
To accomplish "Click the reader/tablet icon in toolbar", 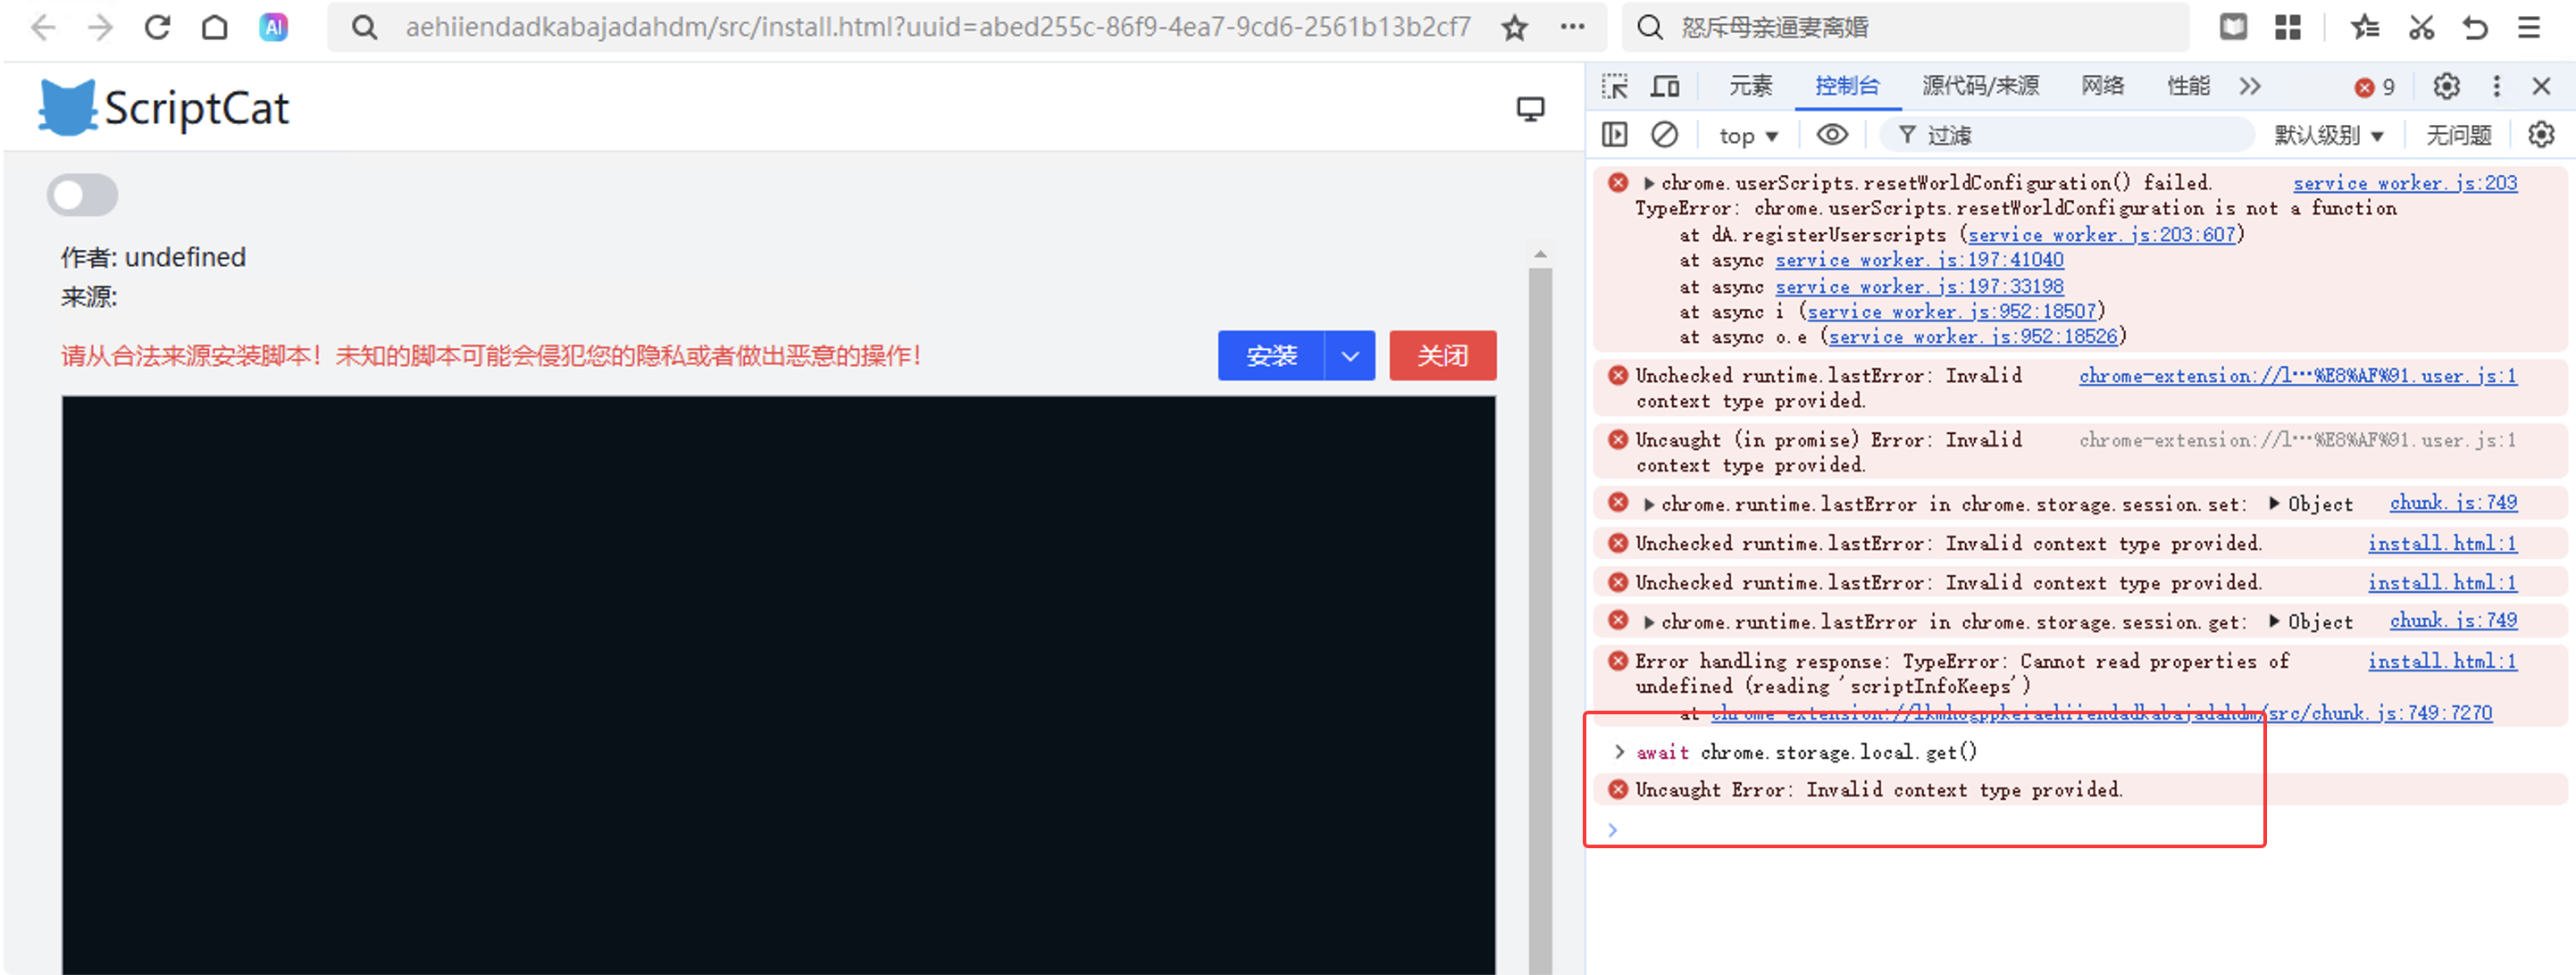I will (x=2233, y=27).
